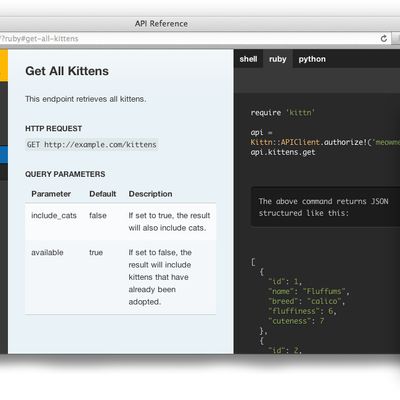
Task: Click the Kittn::APIClient.authorize! code line
Action: tap(325, 142)
